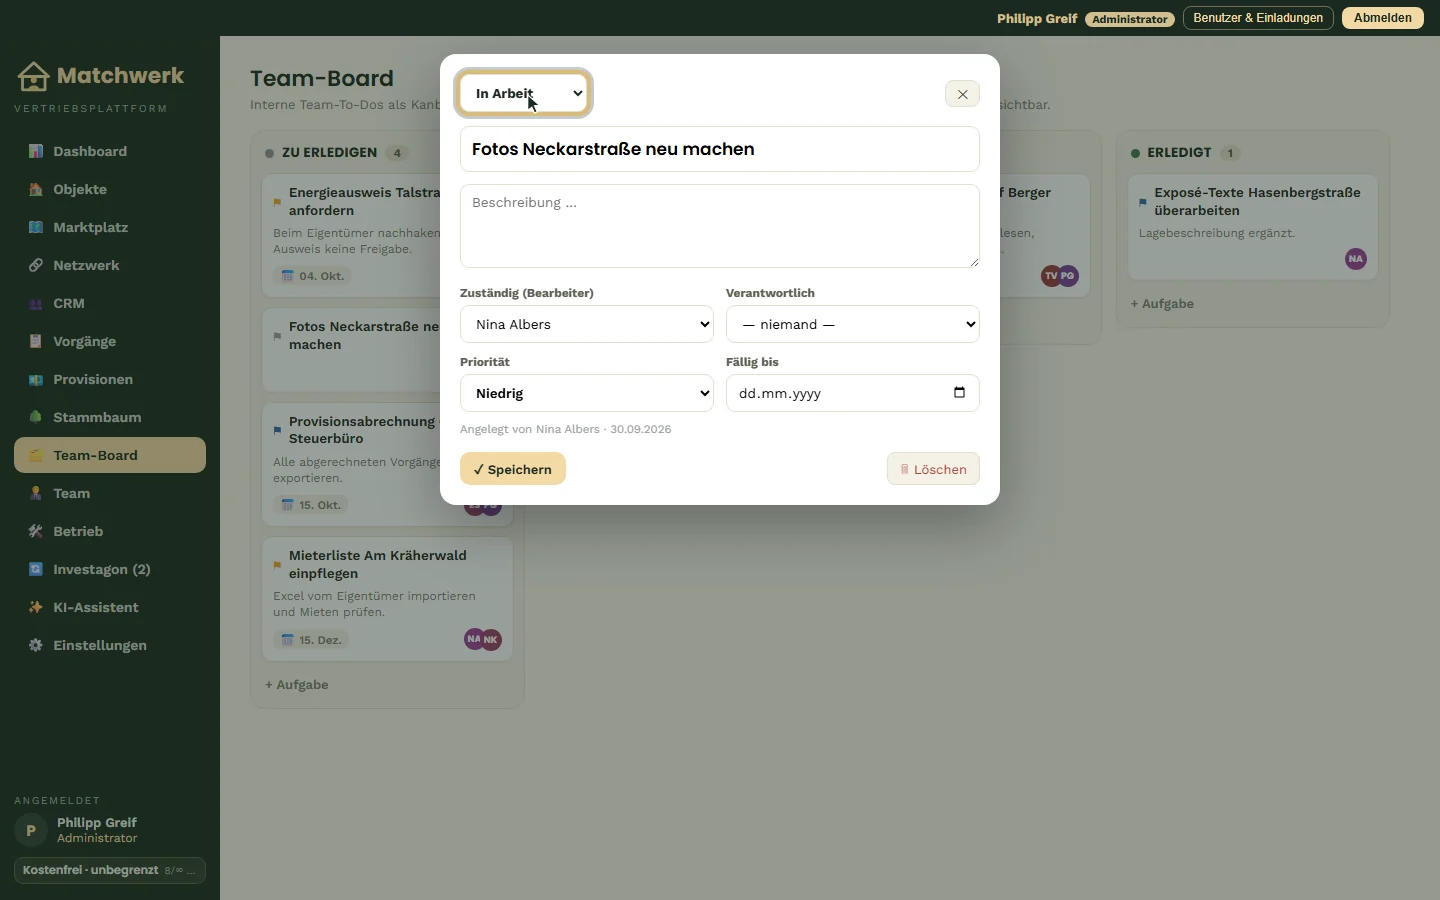Open Benutzer & Einladungen
Screen dimensions: 1440x900
[x=1258, y=18]
